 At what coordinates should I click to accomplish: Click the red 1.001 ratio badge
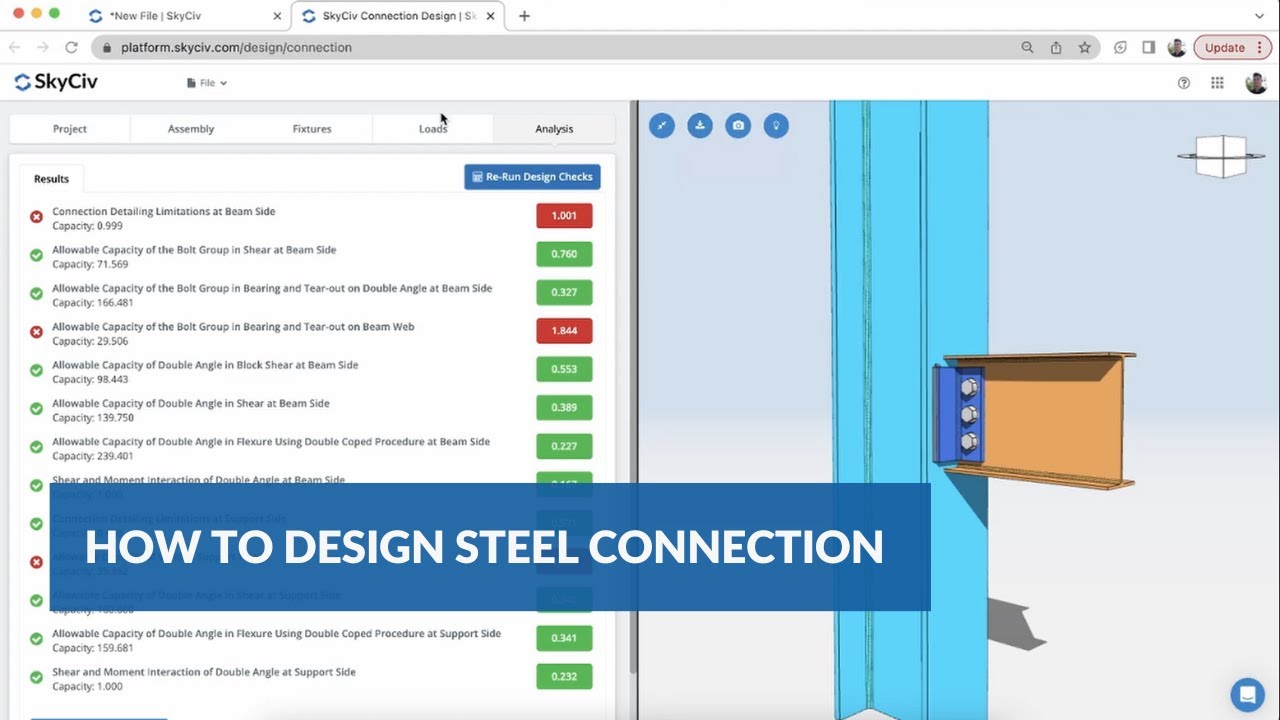pos(564,216)
